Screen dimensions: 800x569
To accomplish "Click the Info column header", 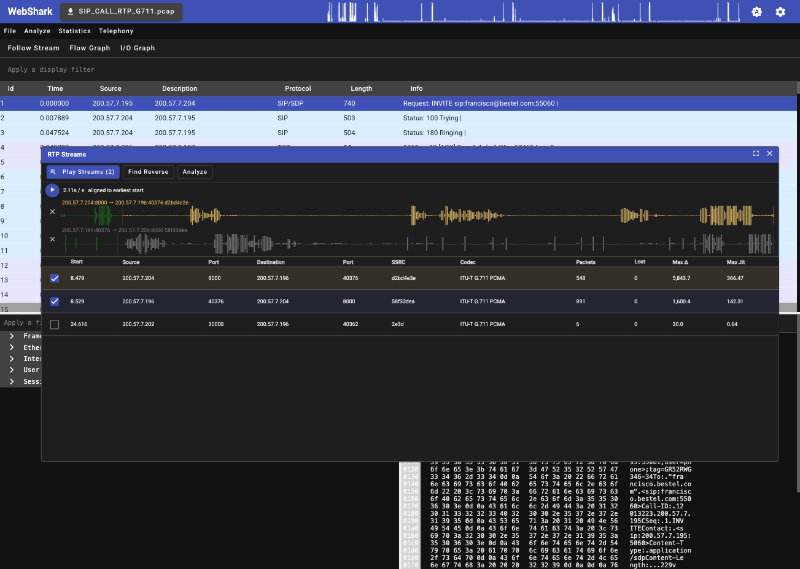I will tap(416, 88).
